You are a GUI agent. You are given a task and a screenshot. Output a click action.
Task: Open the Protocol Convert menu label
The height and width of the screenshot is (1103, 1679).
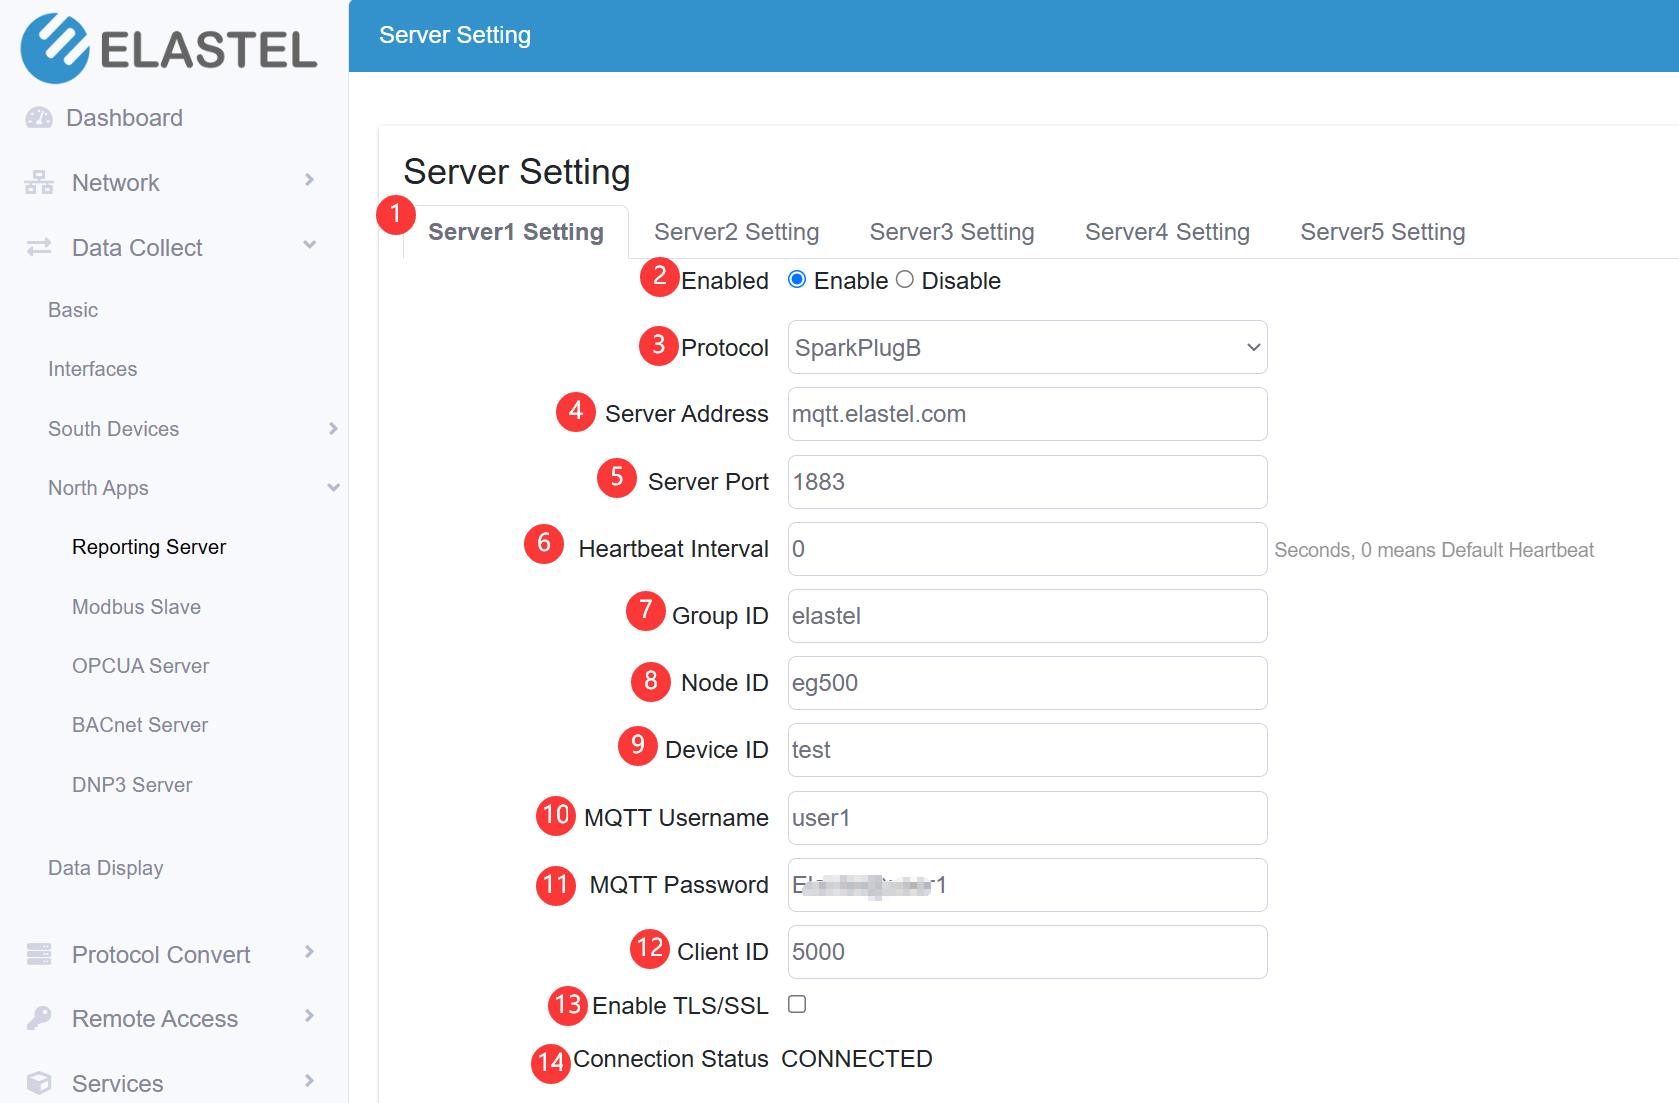[161, 955]
